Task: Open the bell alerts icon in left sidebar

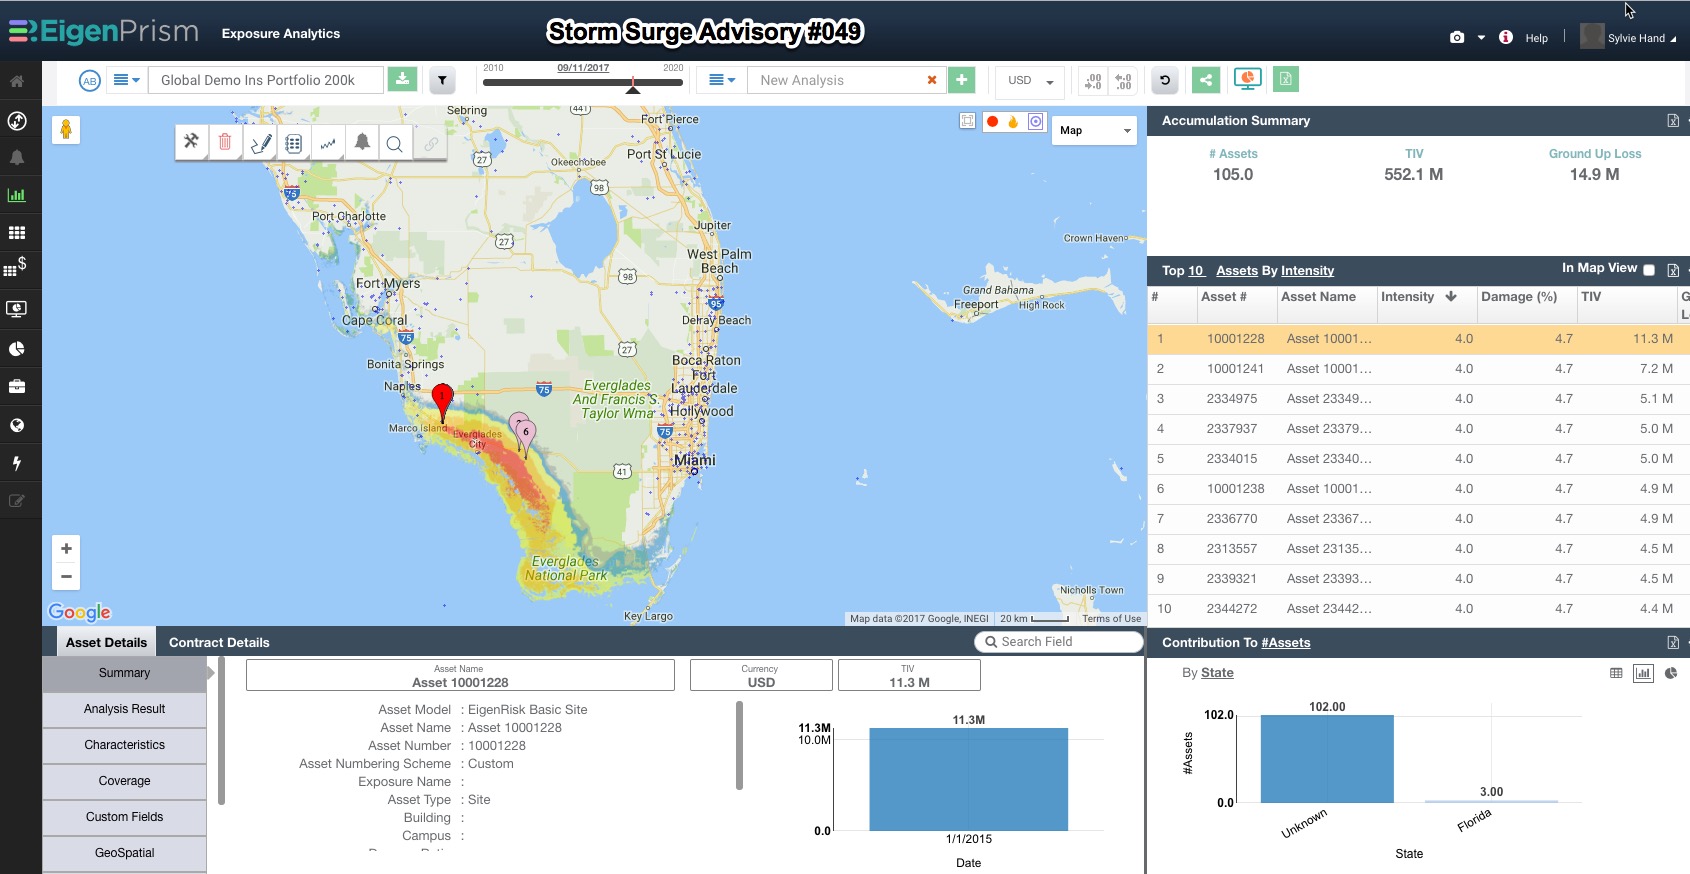Action: tap(17, 158)
